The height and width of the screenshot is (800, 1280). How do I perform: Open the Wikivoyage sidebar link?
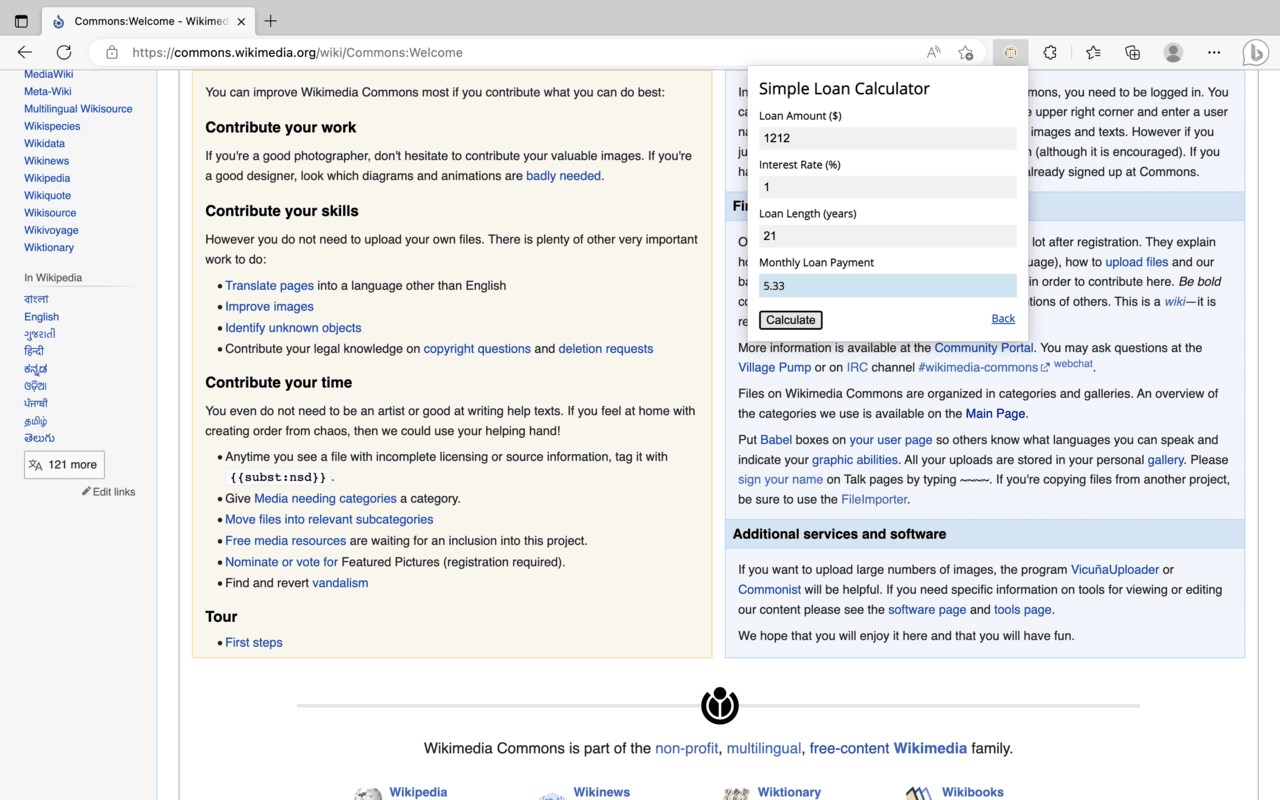51,230
